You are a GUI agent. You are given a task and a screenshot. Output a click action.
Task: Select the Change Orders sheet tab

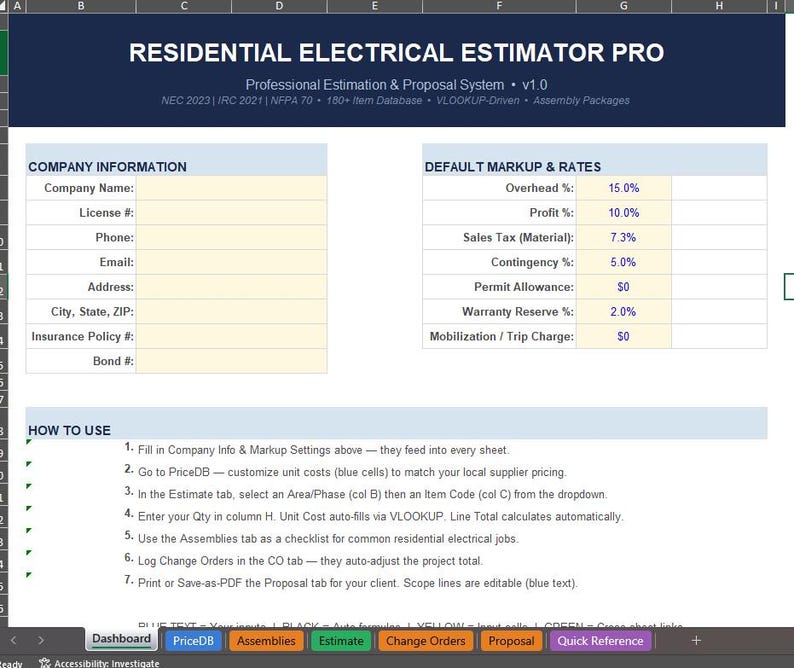click(425, 641)
